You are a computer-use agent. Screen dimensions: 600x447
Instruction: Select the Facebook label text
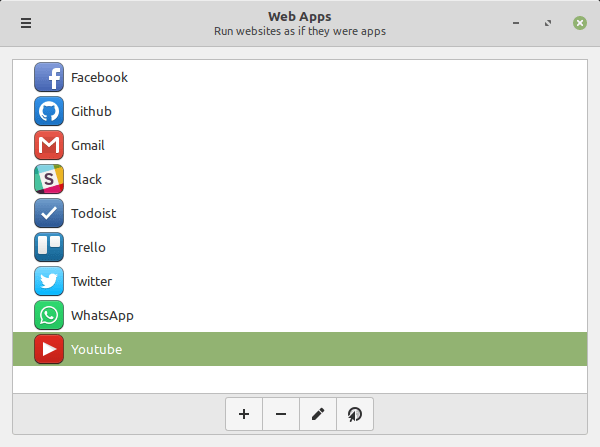click(99, 78)
